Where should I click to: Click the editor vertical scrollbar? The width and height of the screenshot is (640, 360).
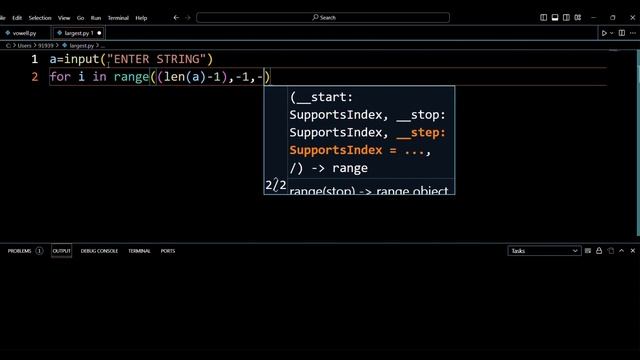click(x=638, y=143)
